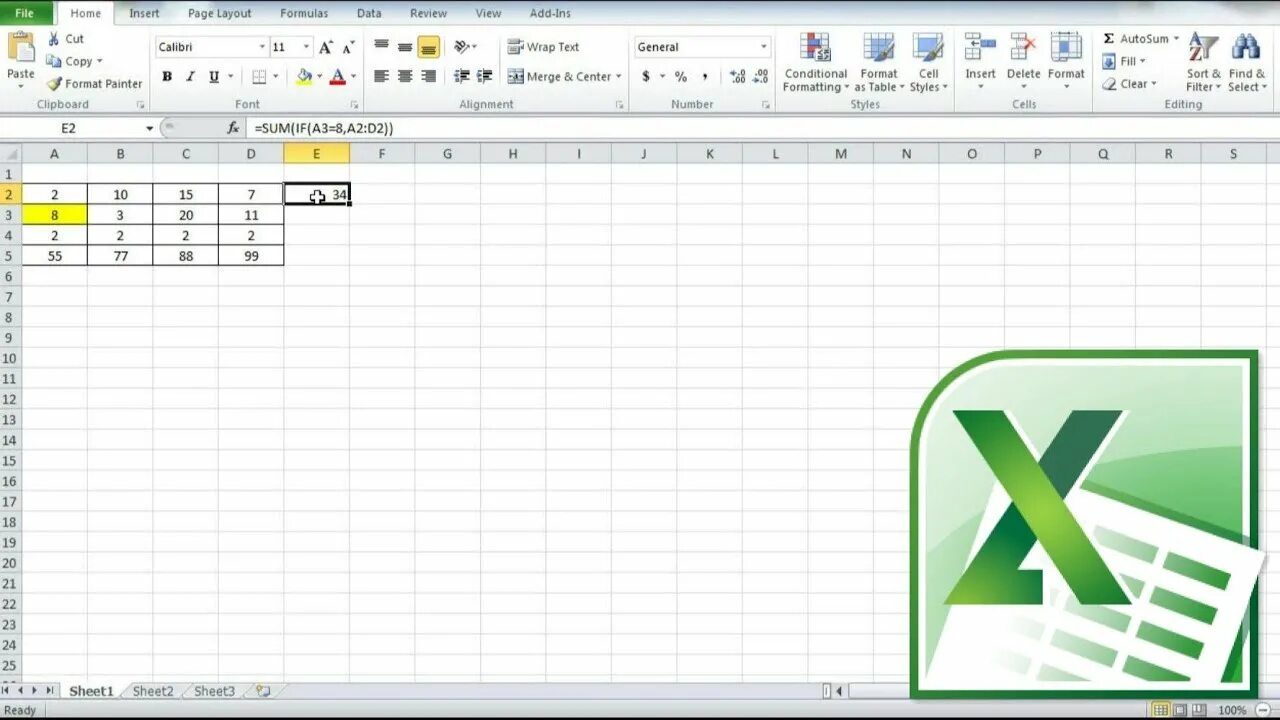This screenshot has height=720, width=1280.
Task: Switch to Page Layout view in status bar
Action: click(1180, 710)
